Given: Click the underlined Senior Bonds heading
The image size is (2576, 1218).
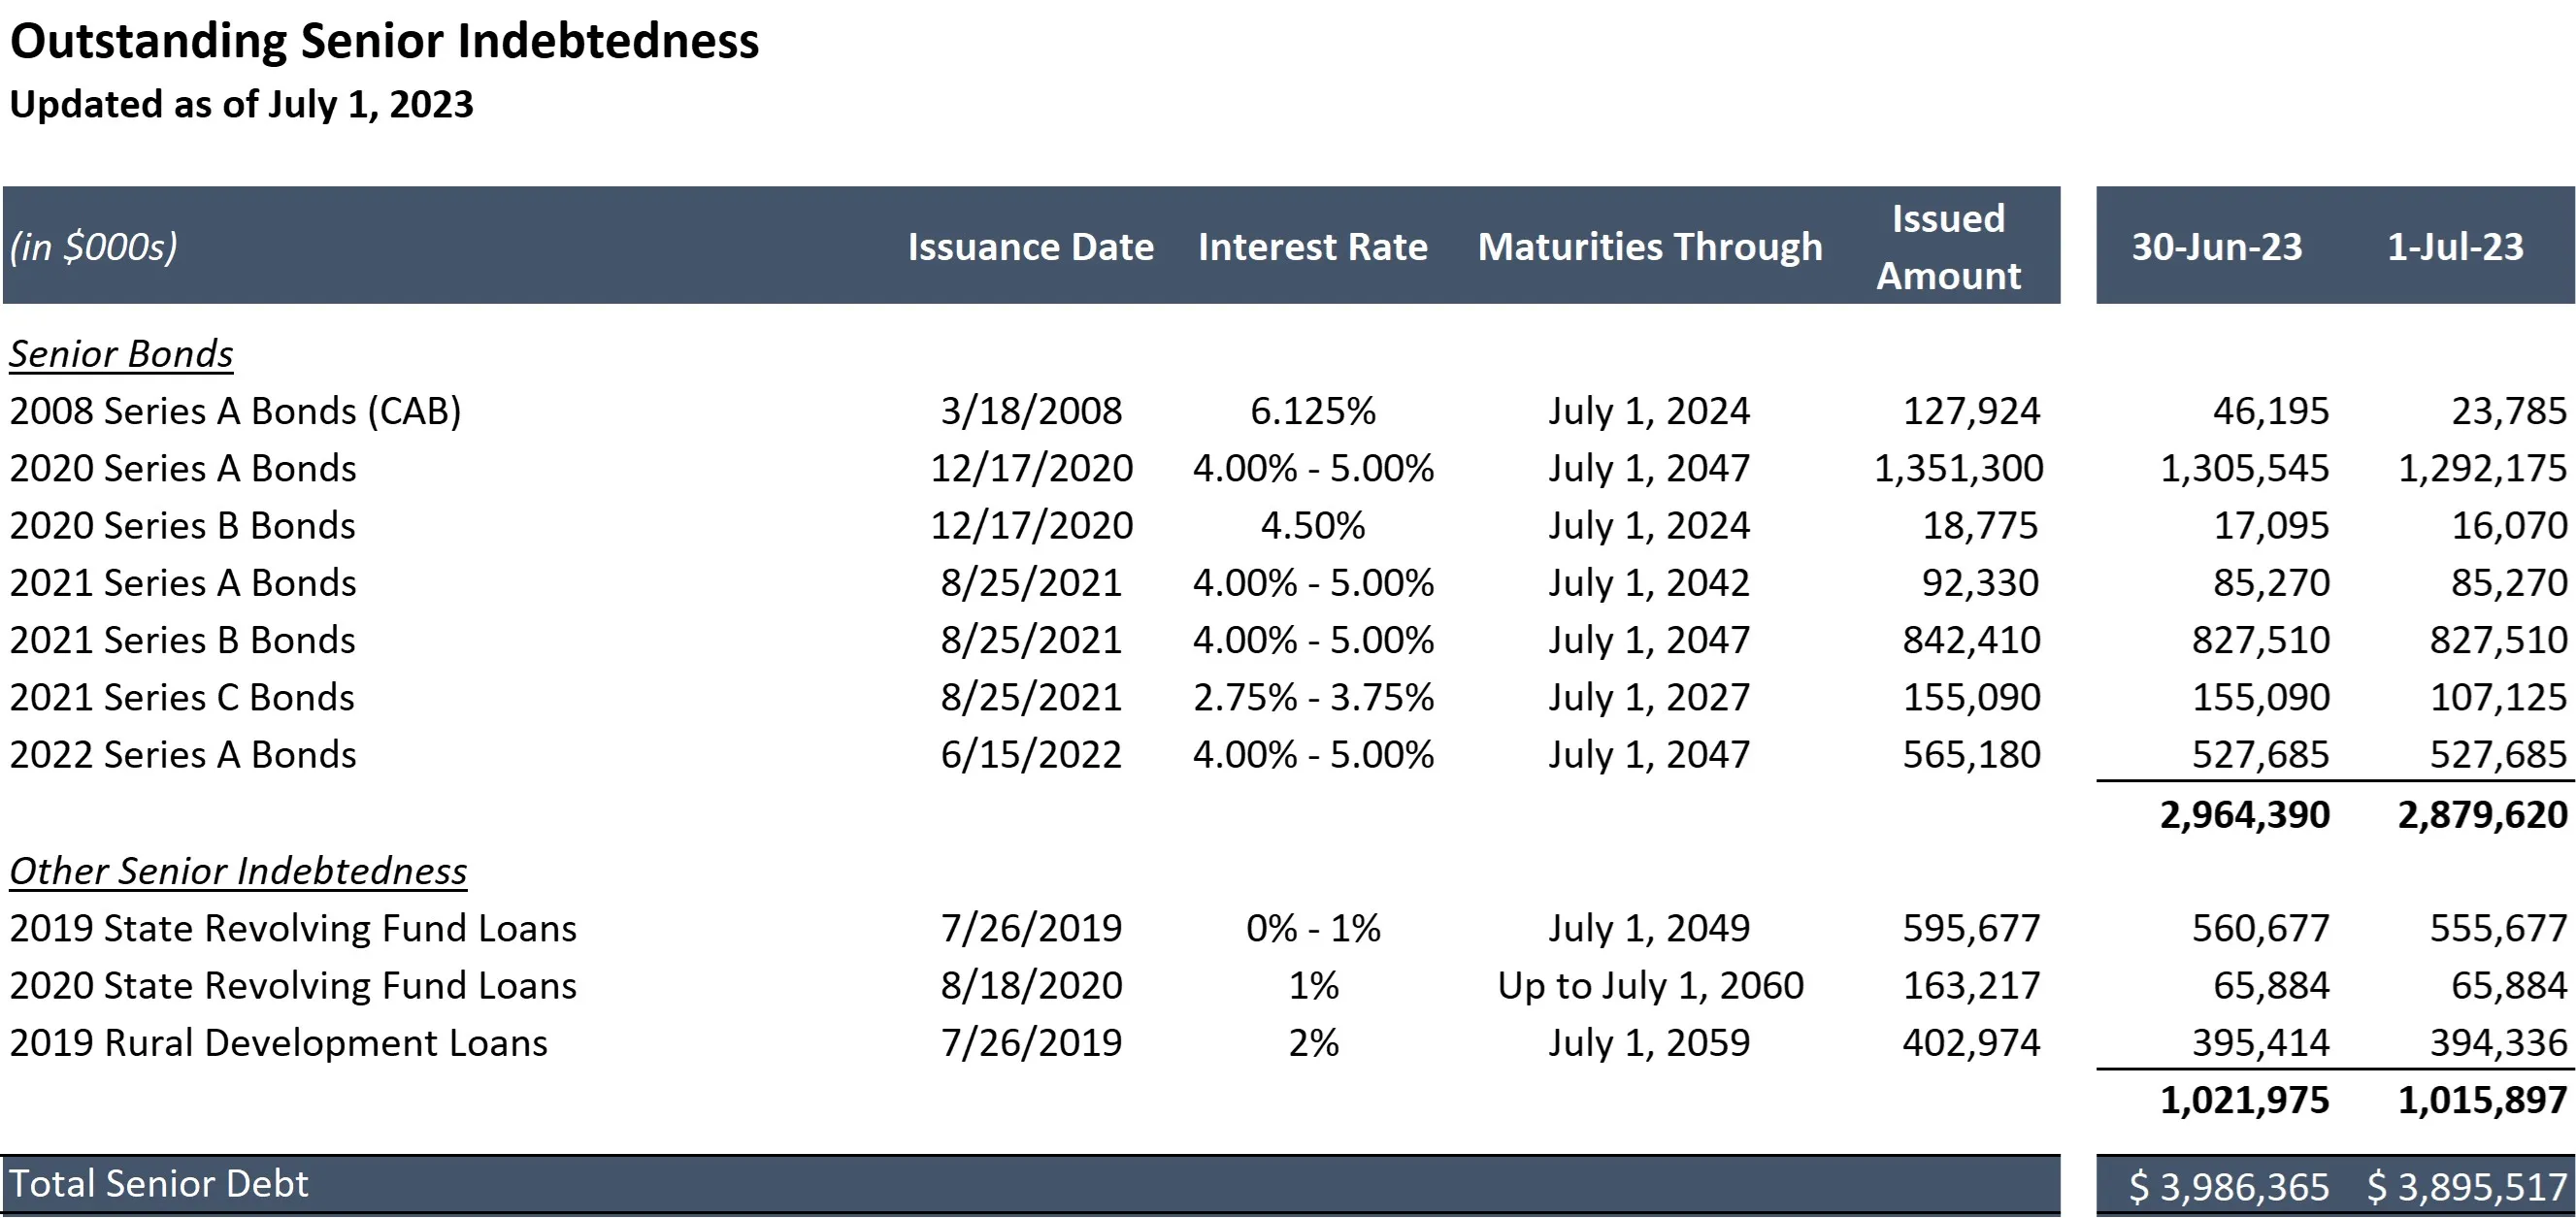Looking at the screenshot, I should pos(121,354).
